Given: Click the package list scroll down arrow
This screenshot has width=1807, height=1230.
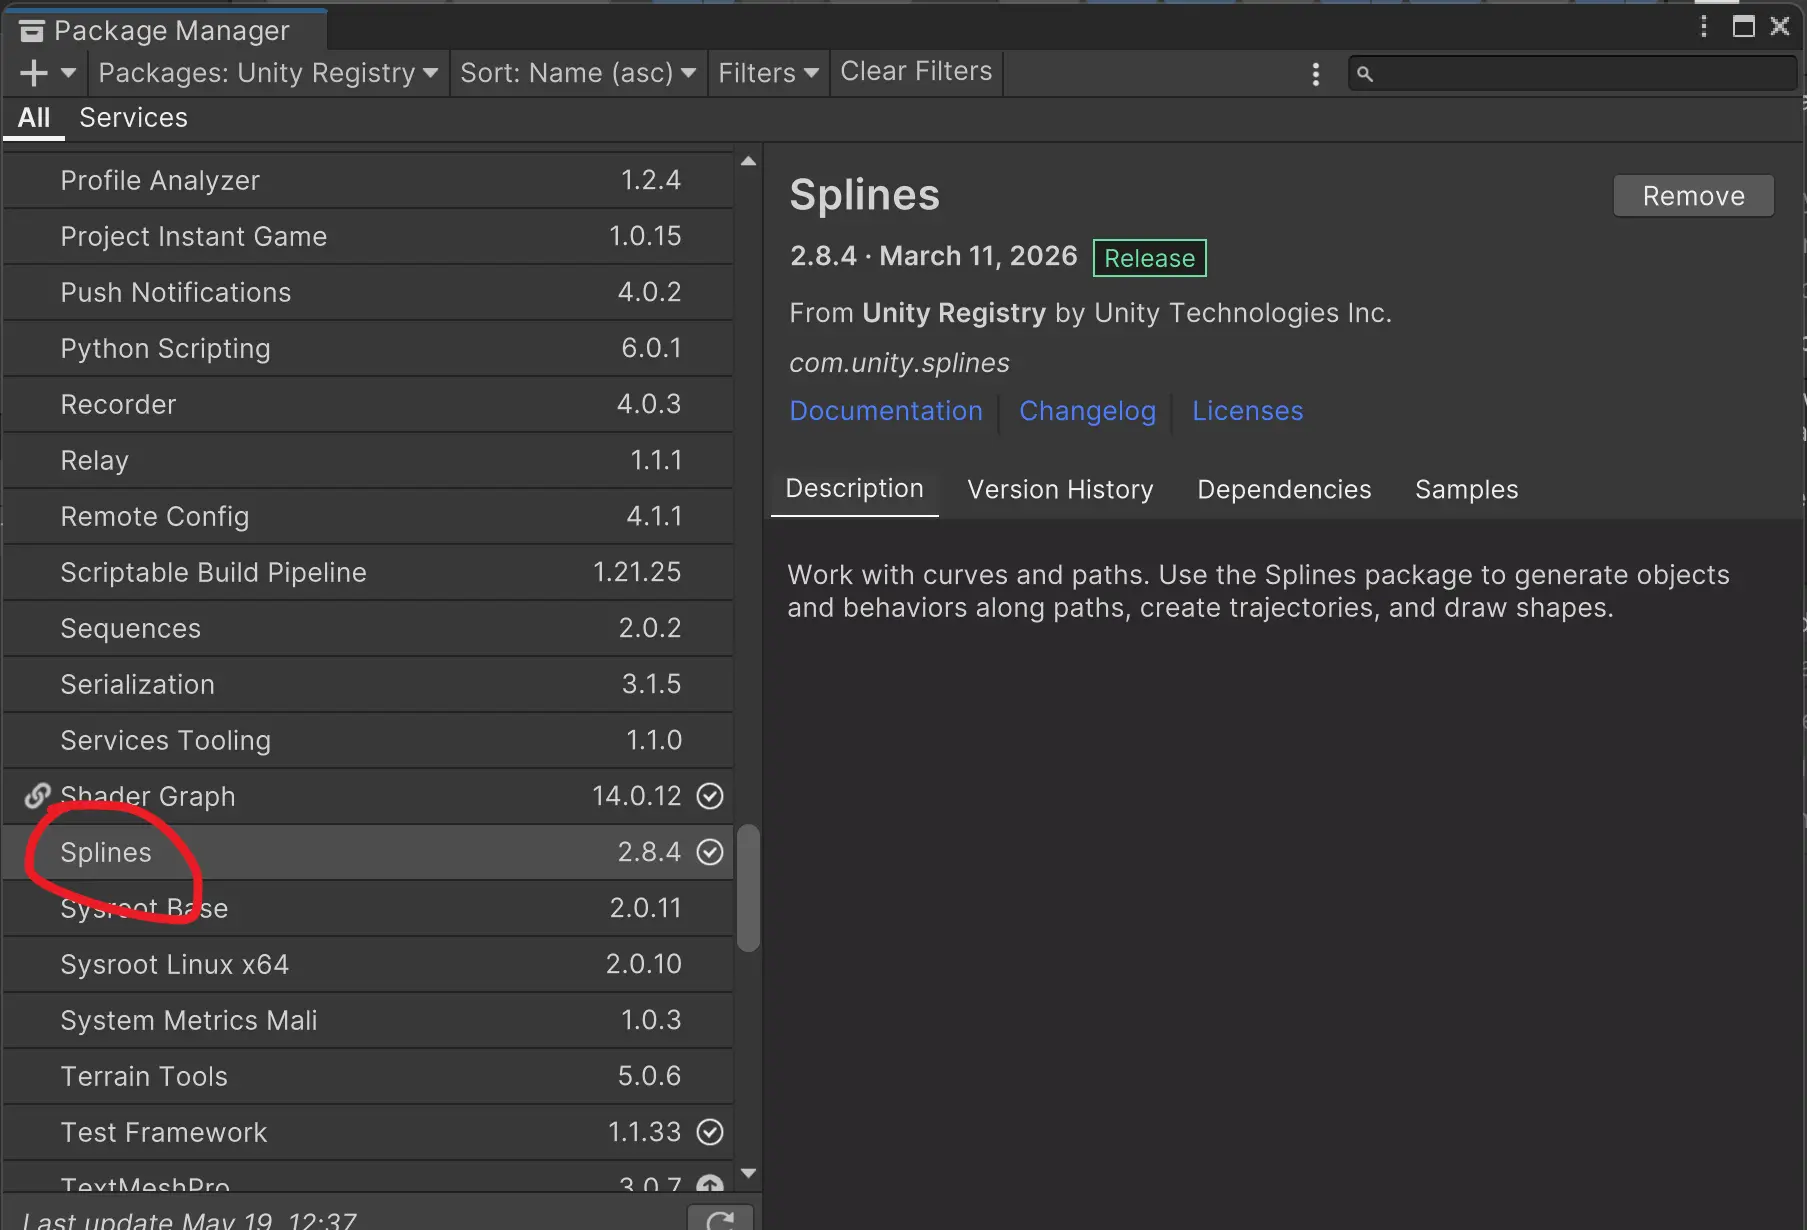Looking at the screenshot, I should click(748, 1173).
